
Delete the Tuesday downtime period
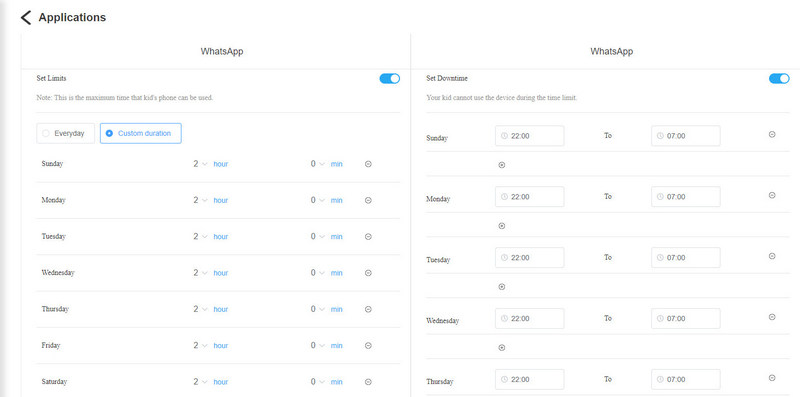[x=772, y=256]
